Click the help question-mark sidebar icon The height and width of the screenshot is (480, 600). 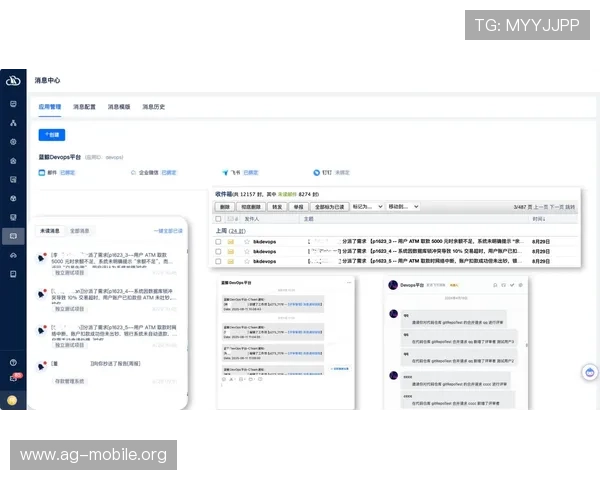coord(13,362)
